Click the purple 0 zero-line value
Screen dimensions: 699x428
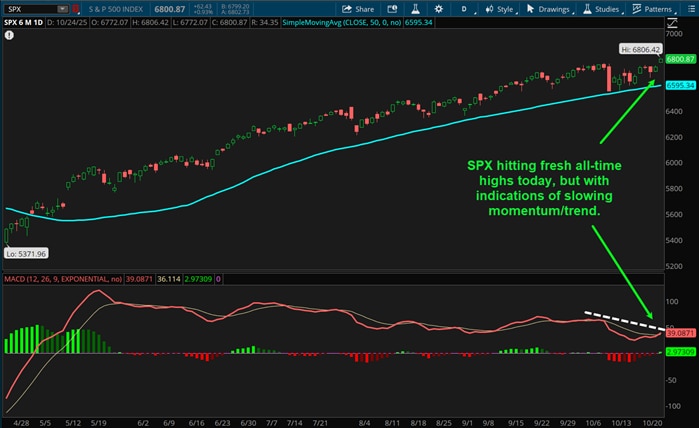pos(218,279)
